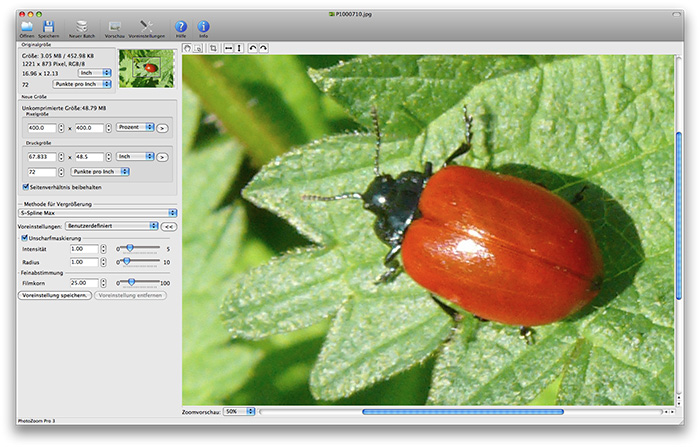Select the crop tool above the preview

[213, 48]
